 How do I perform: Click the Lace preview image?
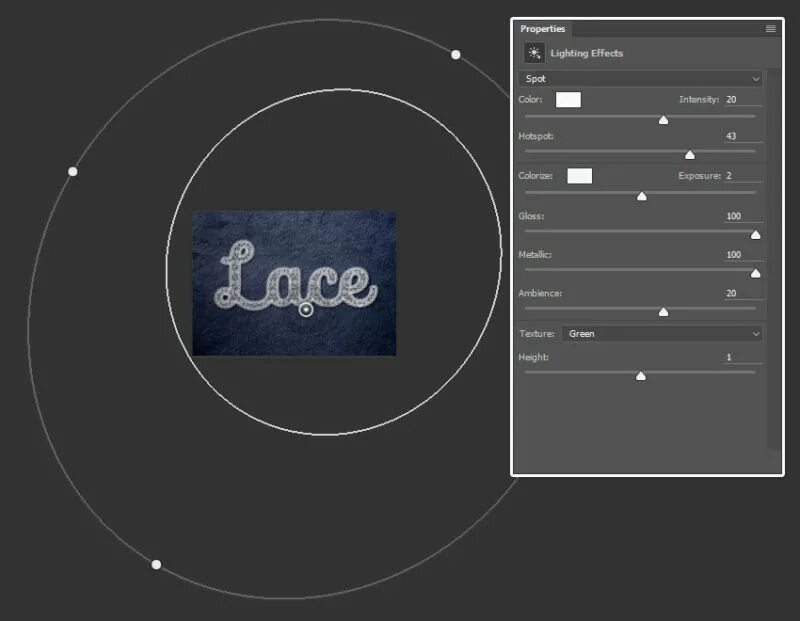[x=294, y=283]
